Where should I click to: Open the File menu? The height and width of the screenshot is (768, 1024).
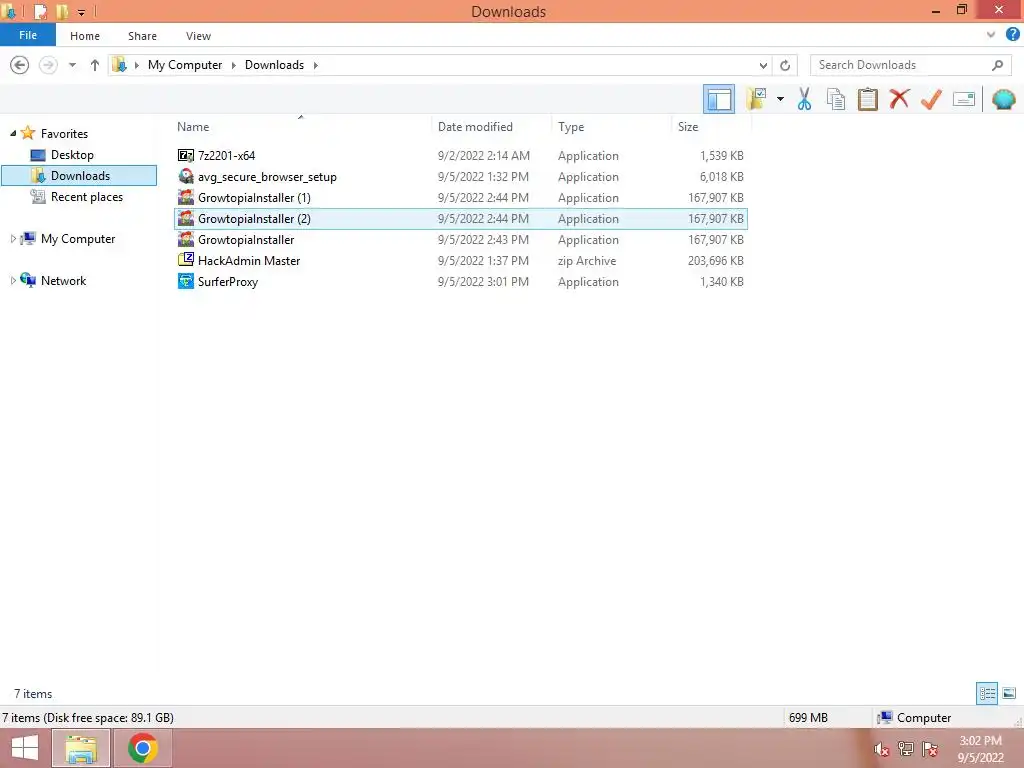[x=28, y=35]
